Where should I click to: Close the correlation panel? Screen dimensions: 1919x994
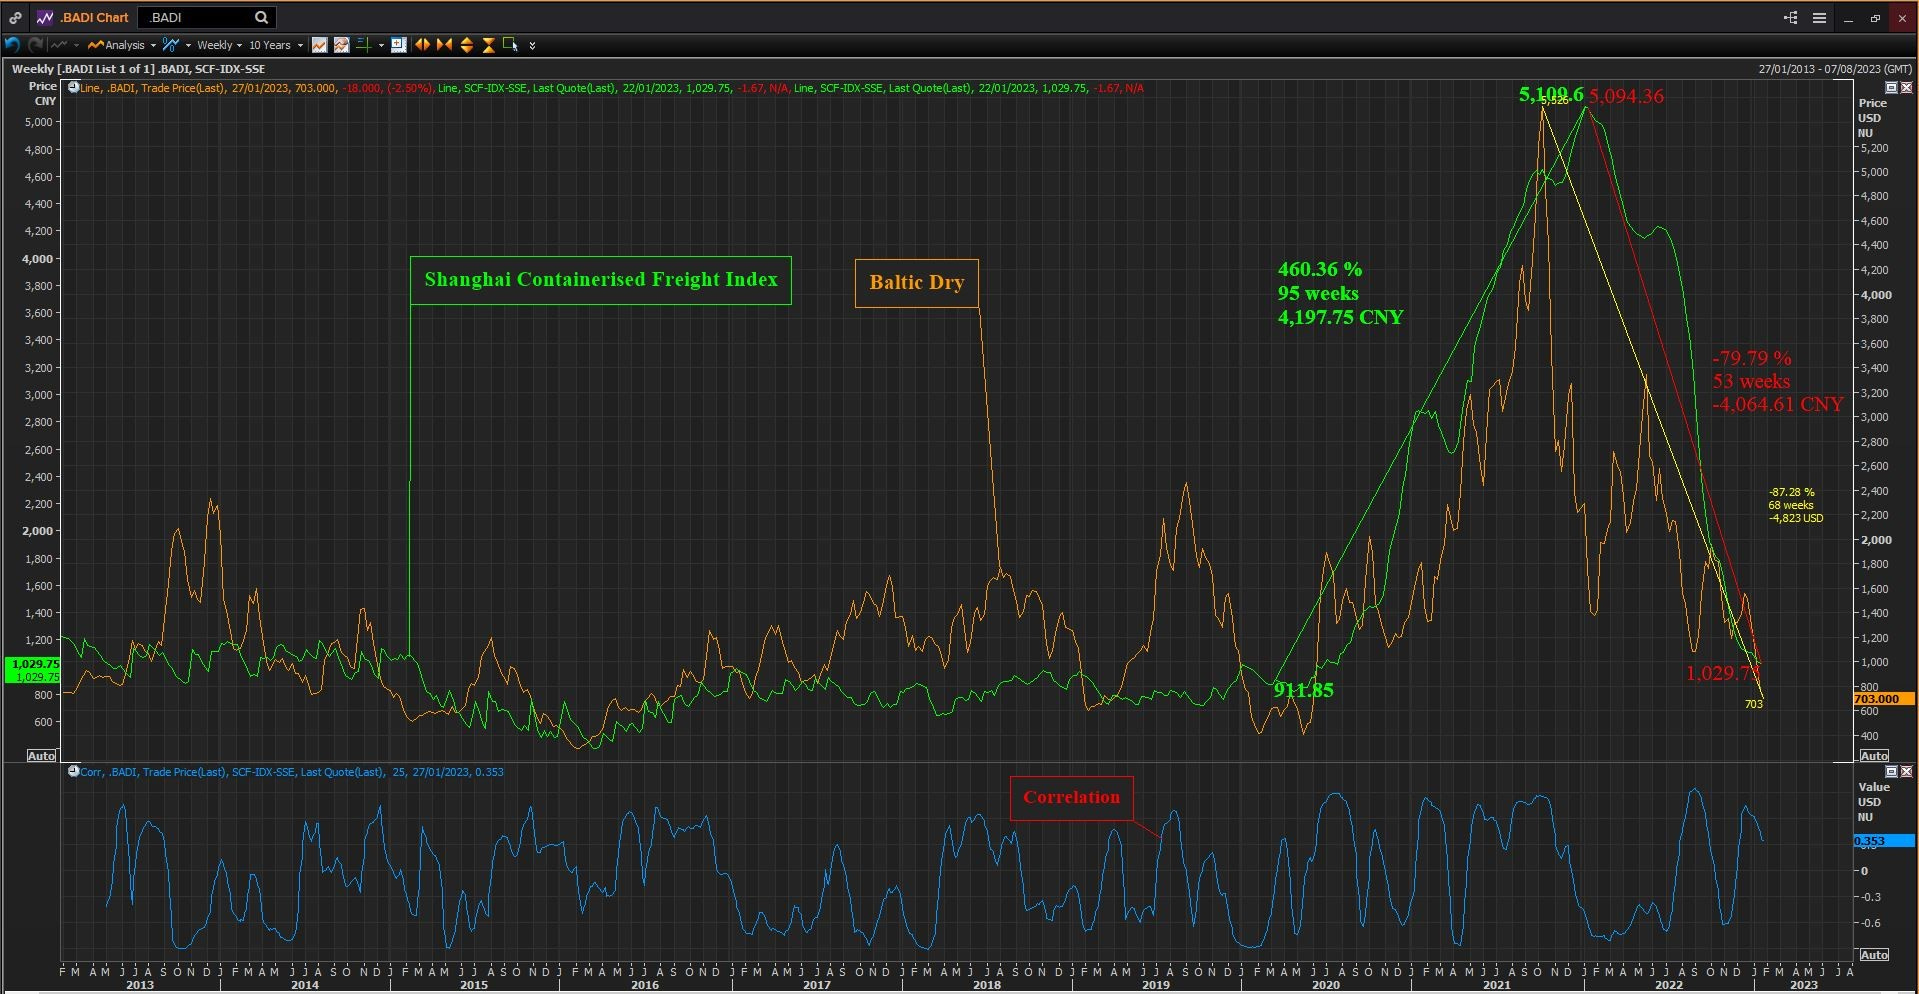[x=1906, y=772]
